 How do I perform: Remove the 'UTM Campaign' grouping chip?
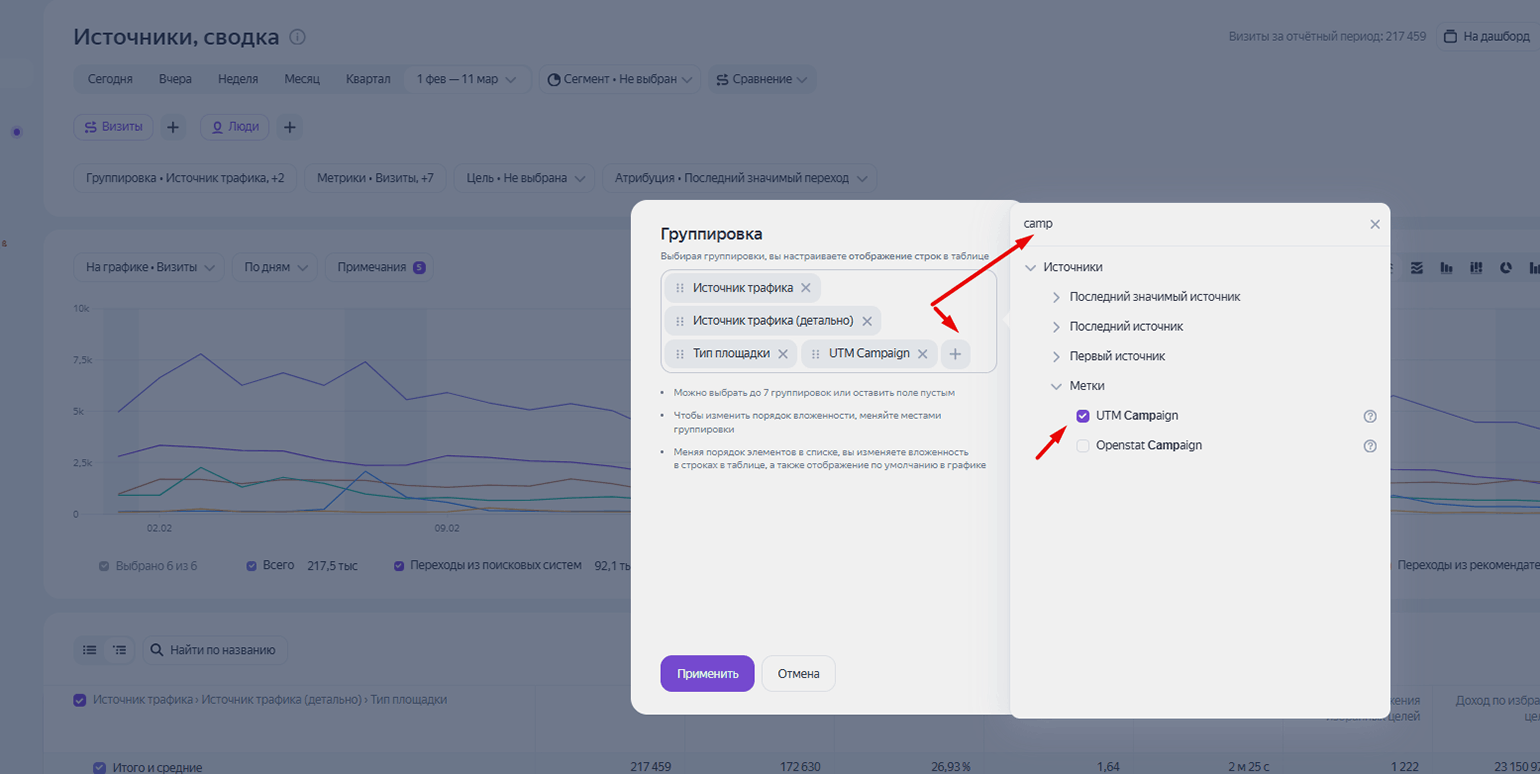[922, 354]
